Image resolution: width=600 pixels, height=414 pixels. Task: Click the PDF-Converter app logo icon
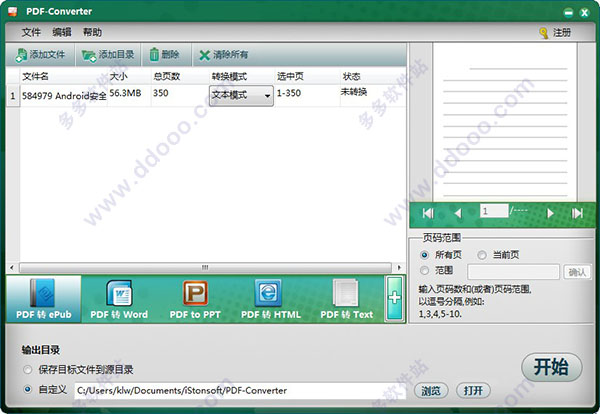13,11
